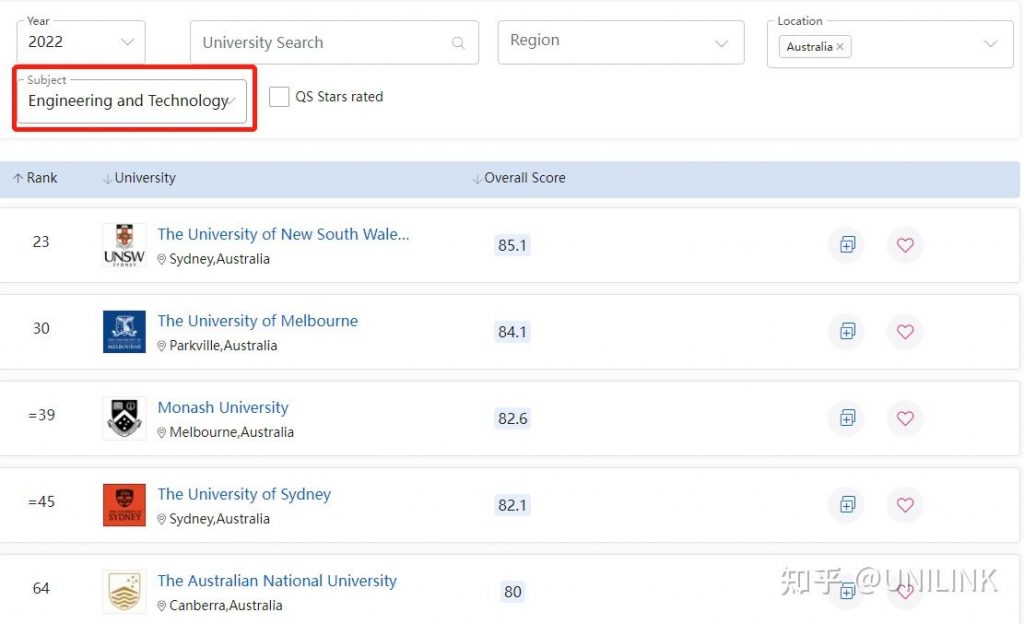Add Monash University to compare
1024x624 pixels.
click(847, 418)
